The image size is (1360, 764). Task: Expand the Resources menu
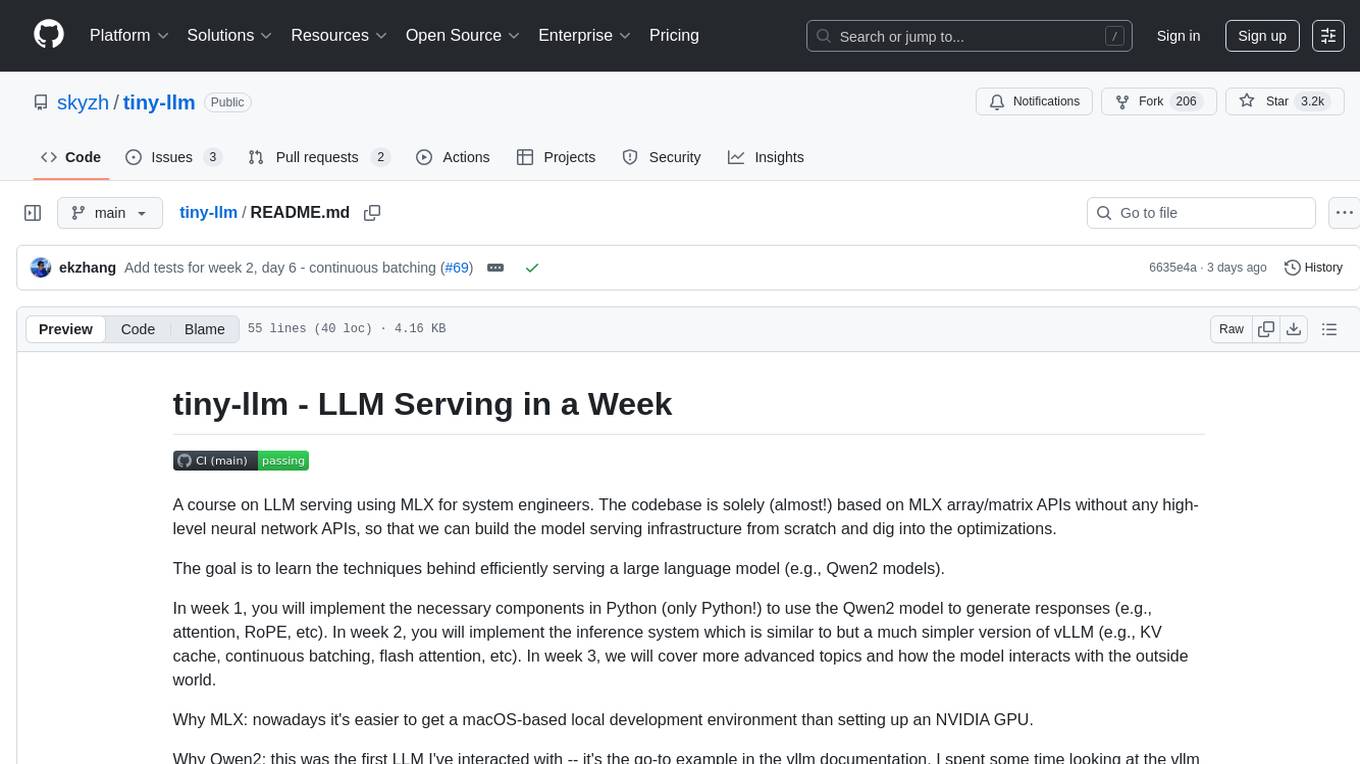click(339, 35)
